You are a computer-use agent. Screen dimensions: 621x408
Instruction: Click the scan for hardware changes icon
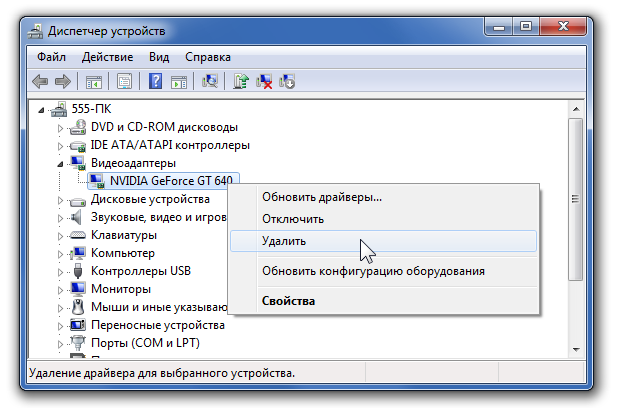[210, 81]
